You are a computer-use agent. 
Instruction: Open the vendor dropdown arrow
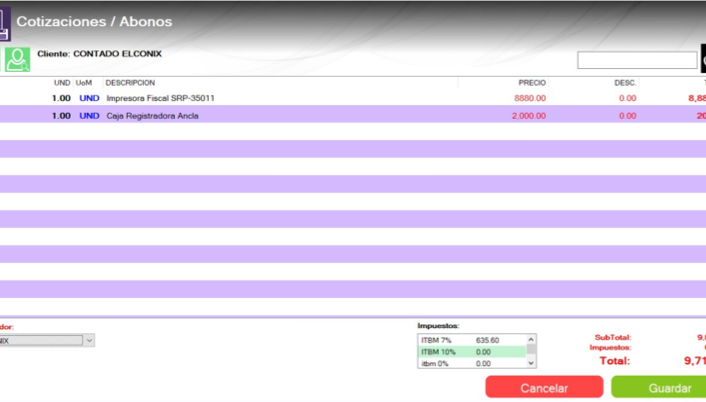coord(89,340)
